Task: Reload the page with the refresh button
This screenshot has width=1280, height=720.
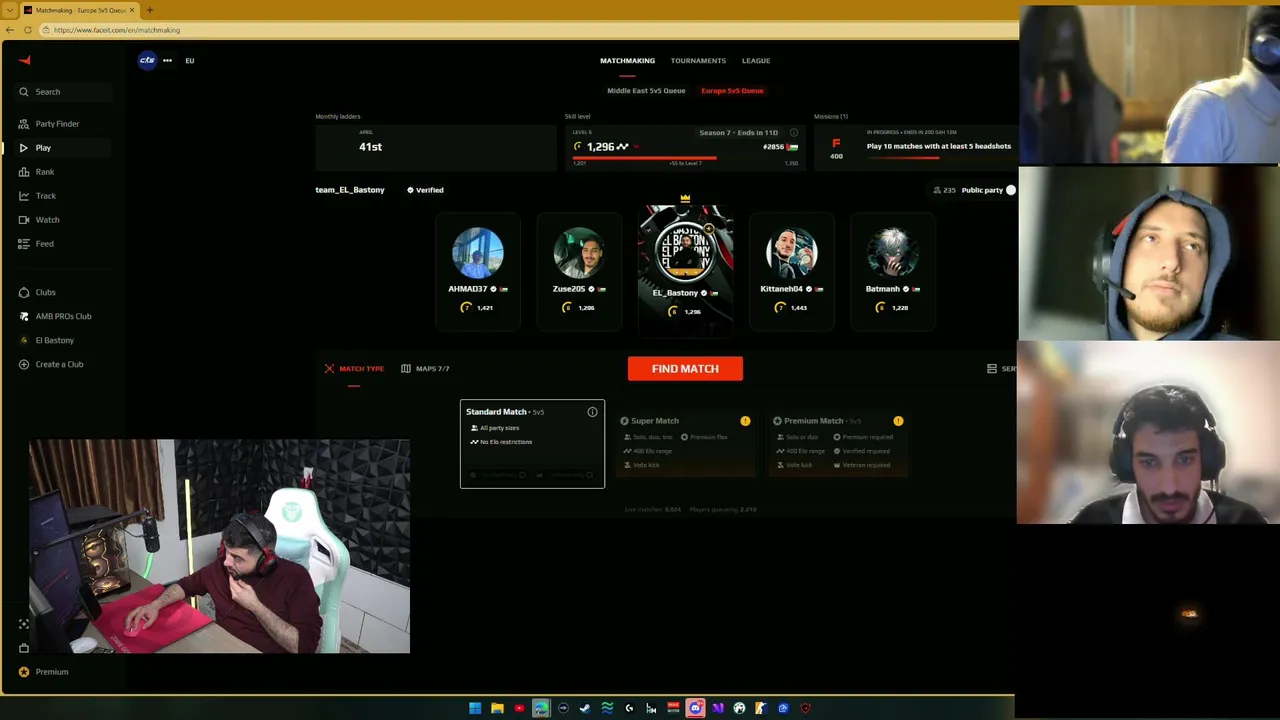Action: tap(28, 30)
